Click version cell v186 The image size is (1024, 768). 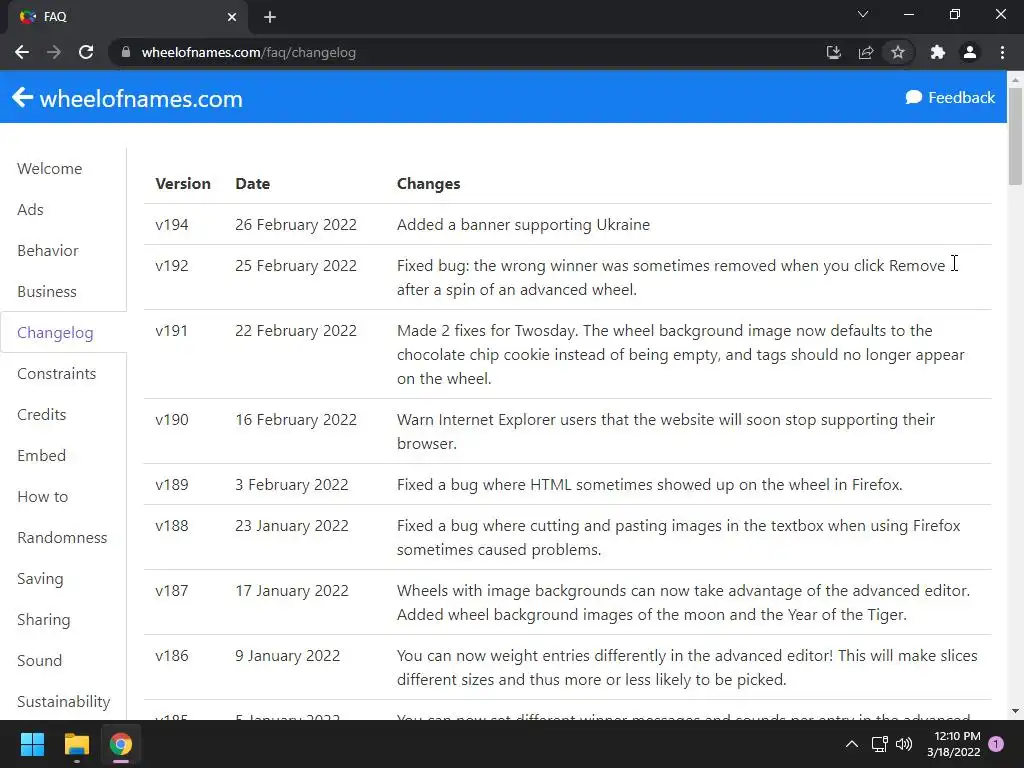pos(172,656)
